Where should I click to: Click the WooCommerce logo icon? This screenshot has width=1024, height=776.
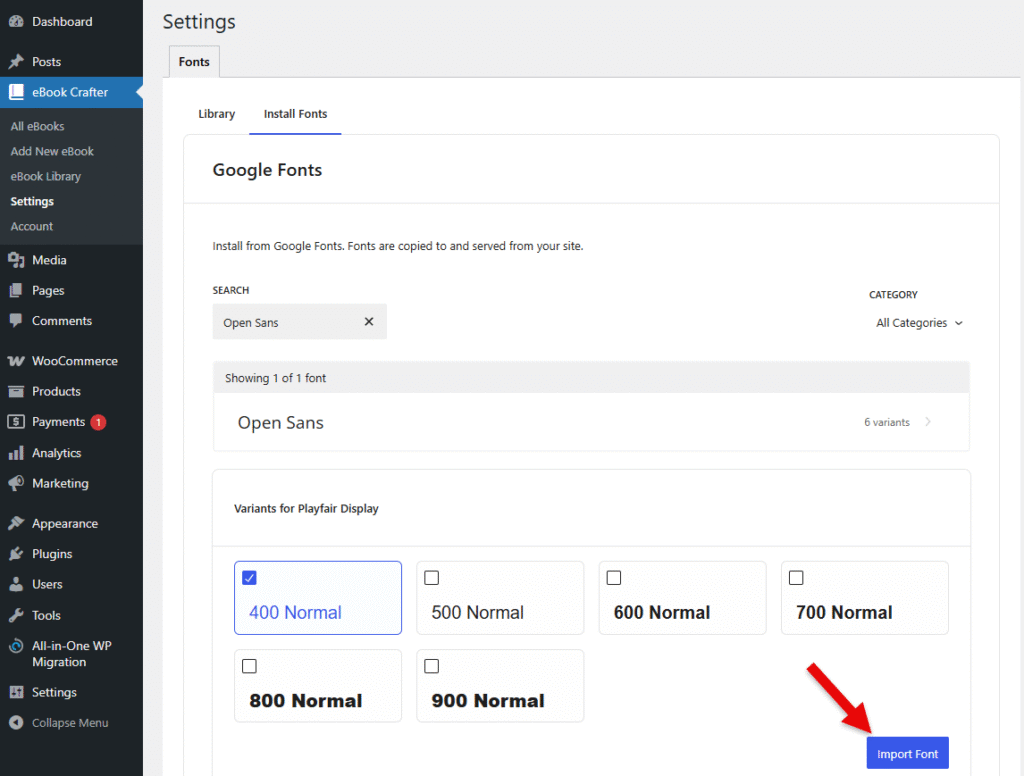click(16, 361)
